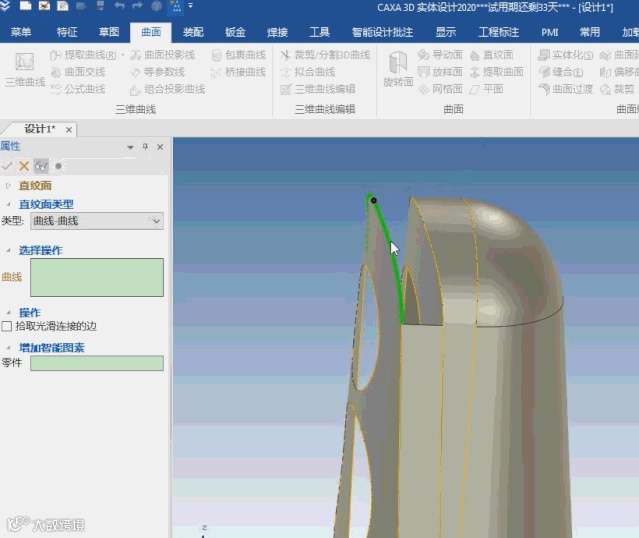Screen dimensions: 639x538
Task: Toggle 拾取光滑连接的边 checkbox
Action: [7, 326]
